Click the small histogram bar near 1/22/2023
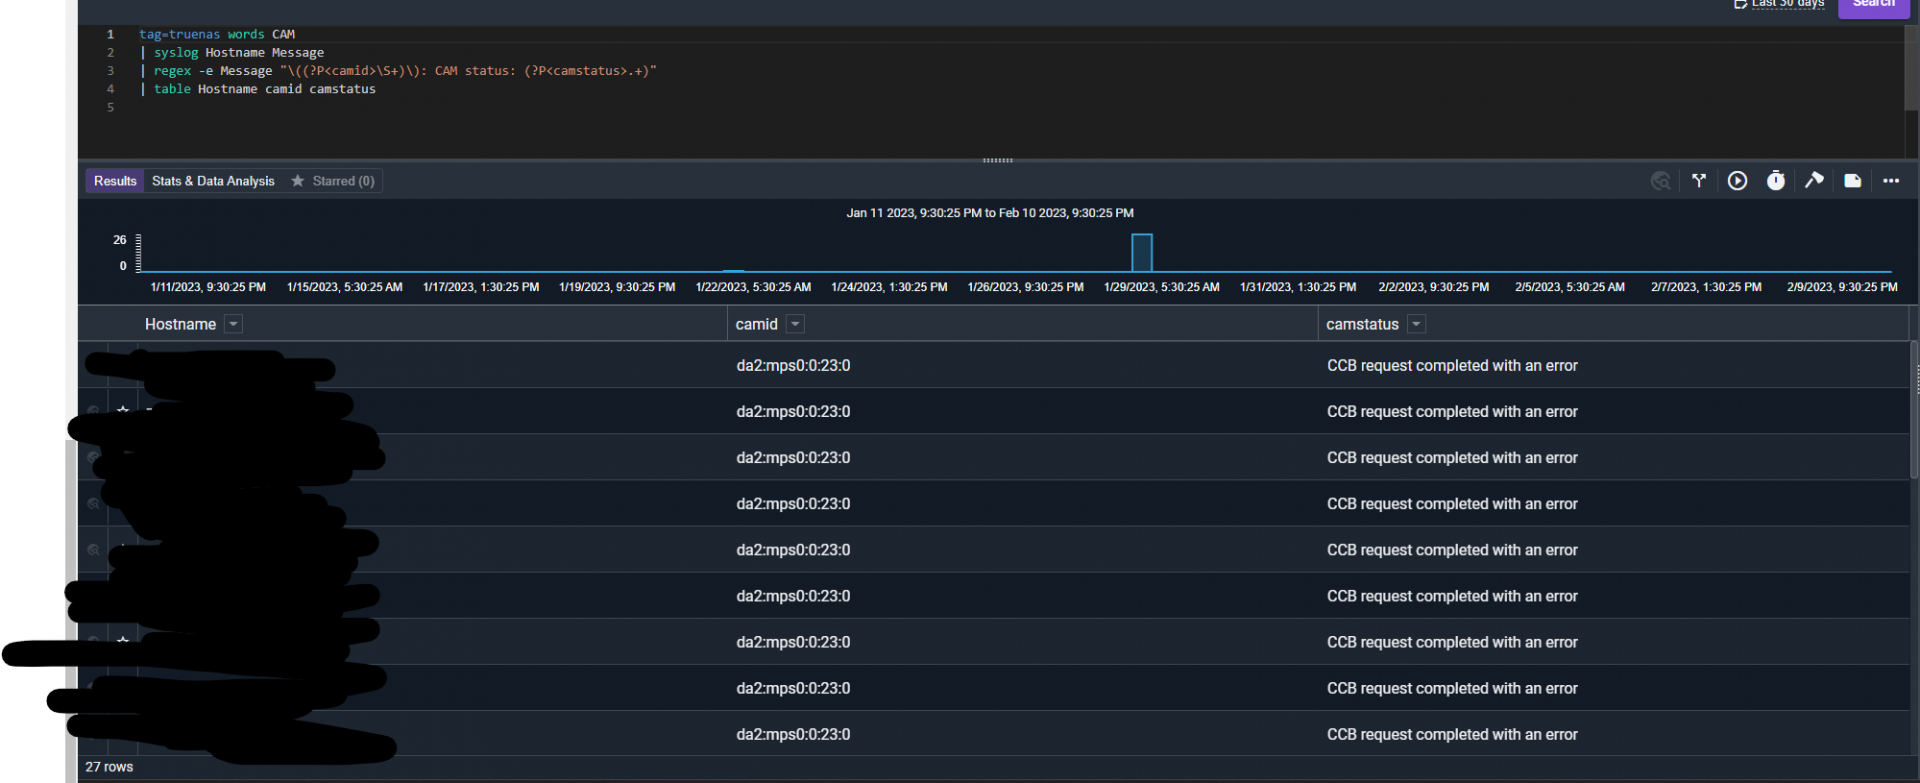The image size is (1920, 783). 733,271
